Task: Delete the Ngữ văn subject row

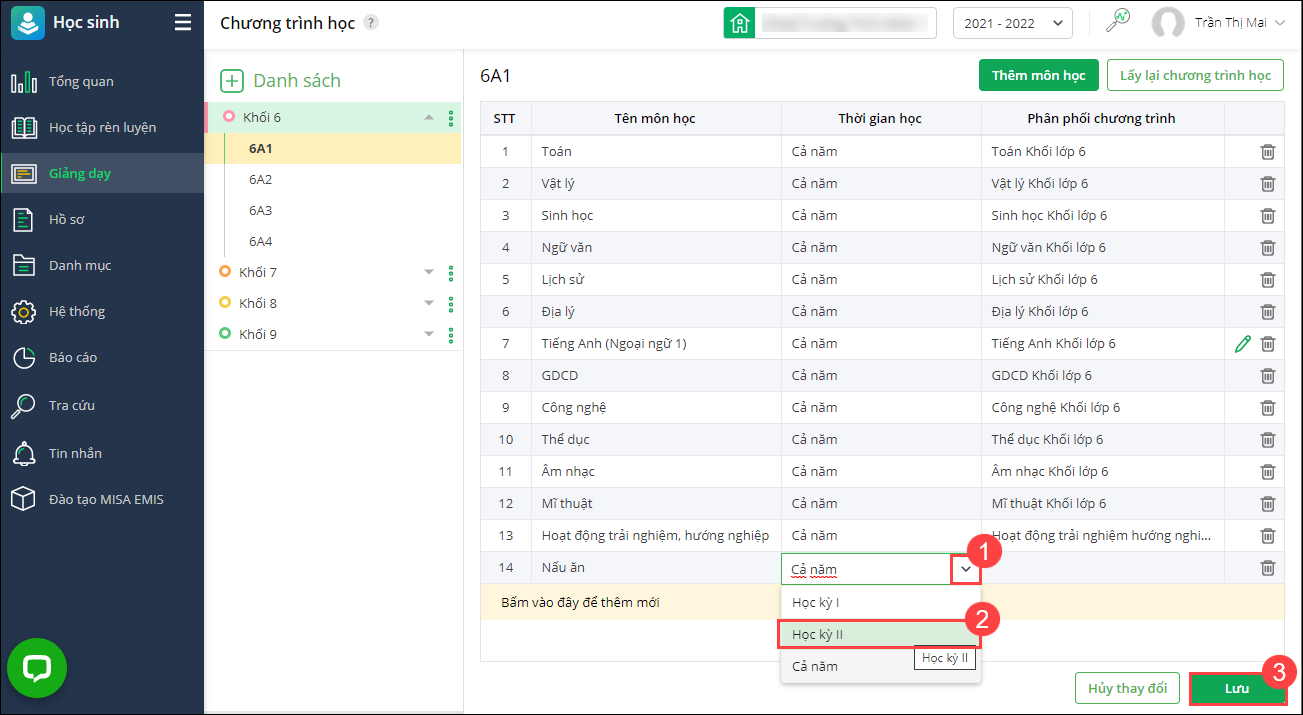Action: tap(1267, 248)
